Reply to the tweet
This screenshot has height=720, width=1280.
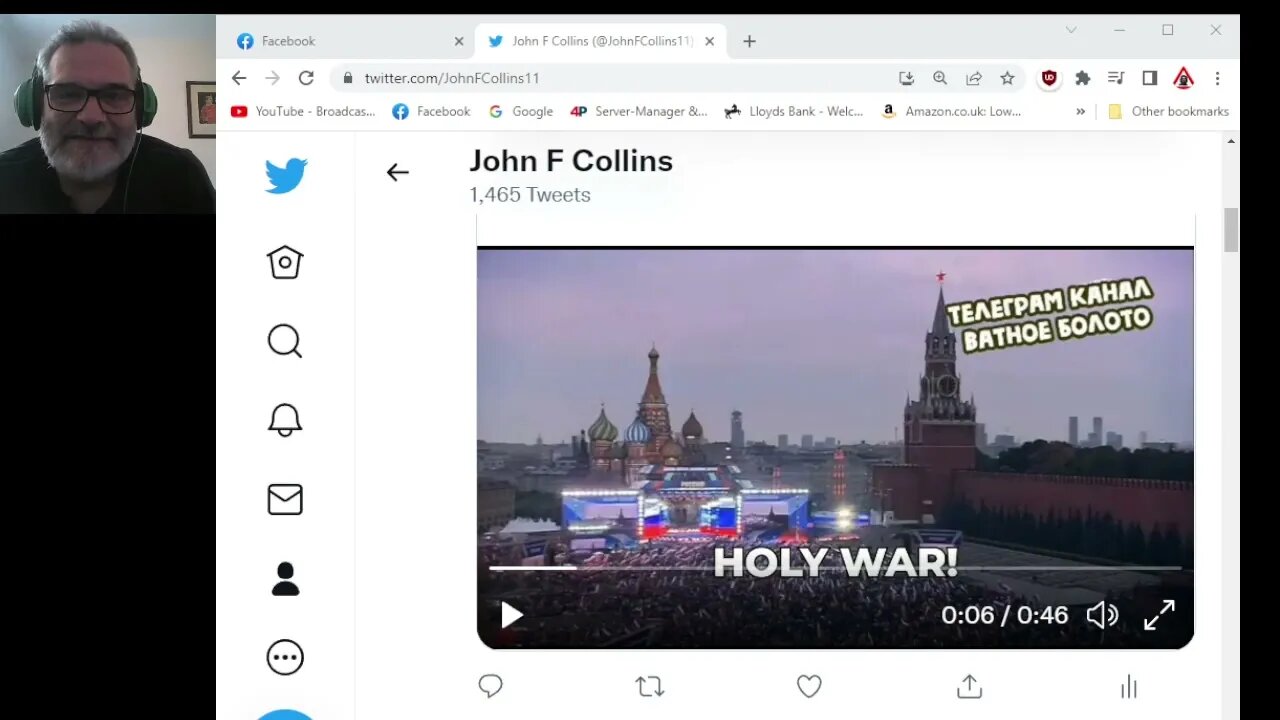(x=490, y=686)
